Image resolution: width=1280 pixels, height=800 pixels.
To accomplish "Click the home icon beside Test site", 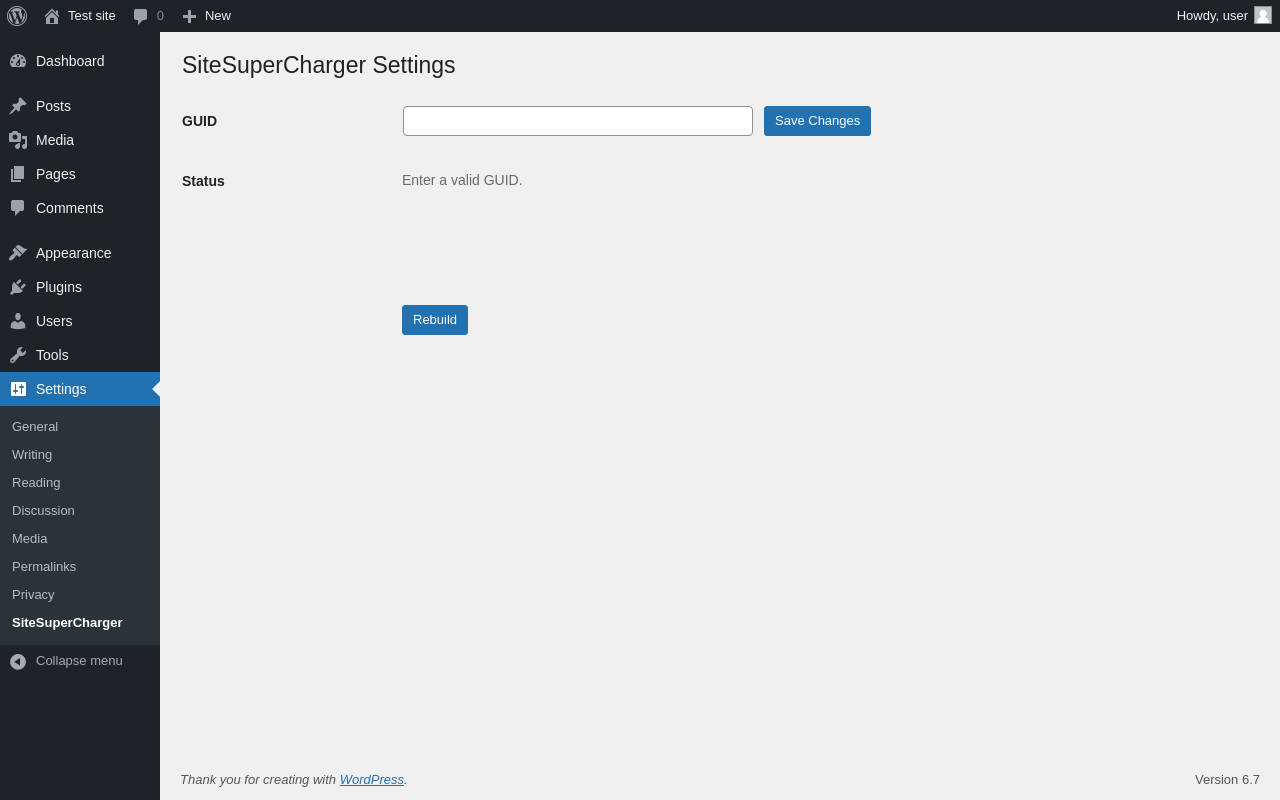I will click(x=52, y=16).
